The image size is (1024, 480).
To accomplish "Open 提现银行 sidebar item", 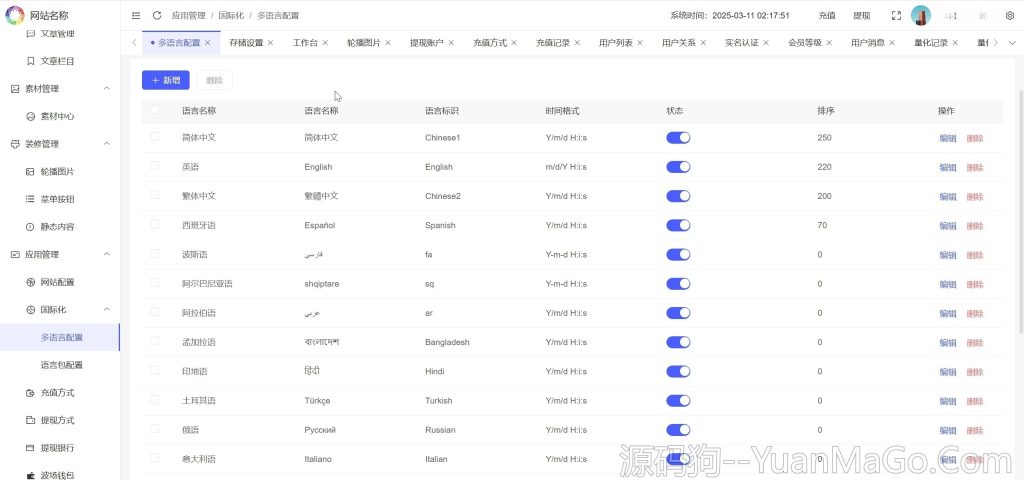I will coord(57,448).
